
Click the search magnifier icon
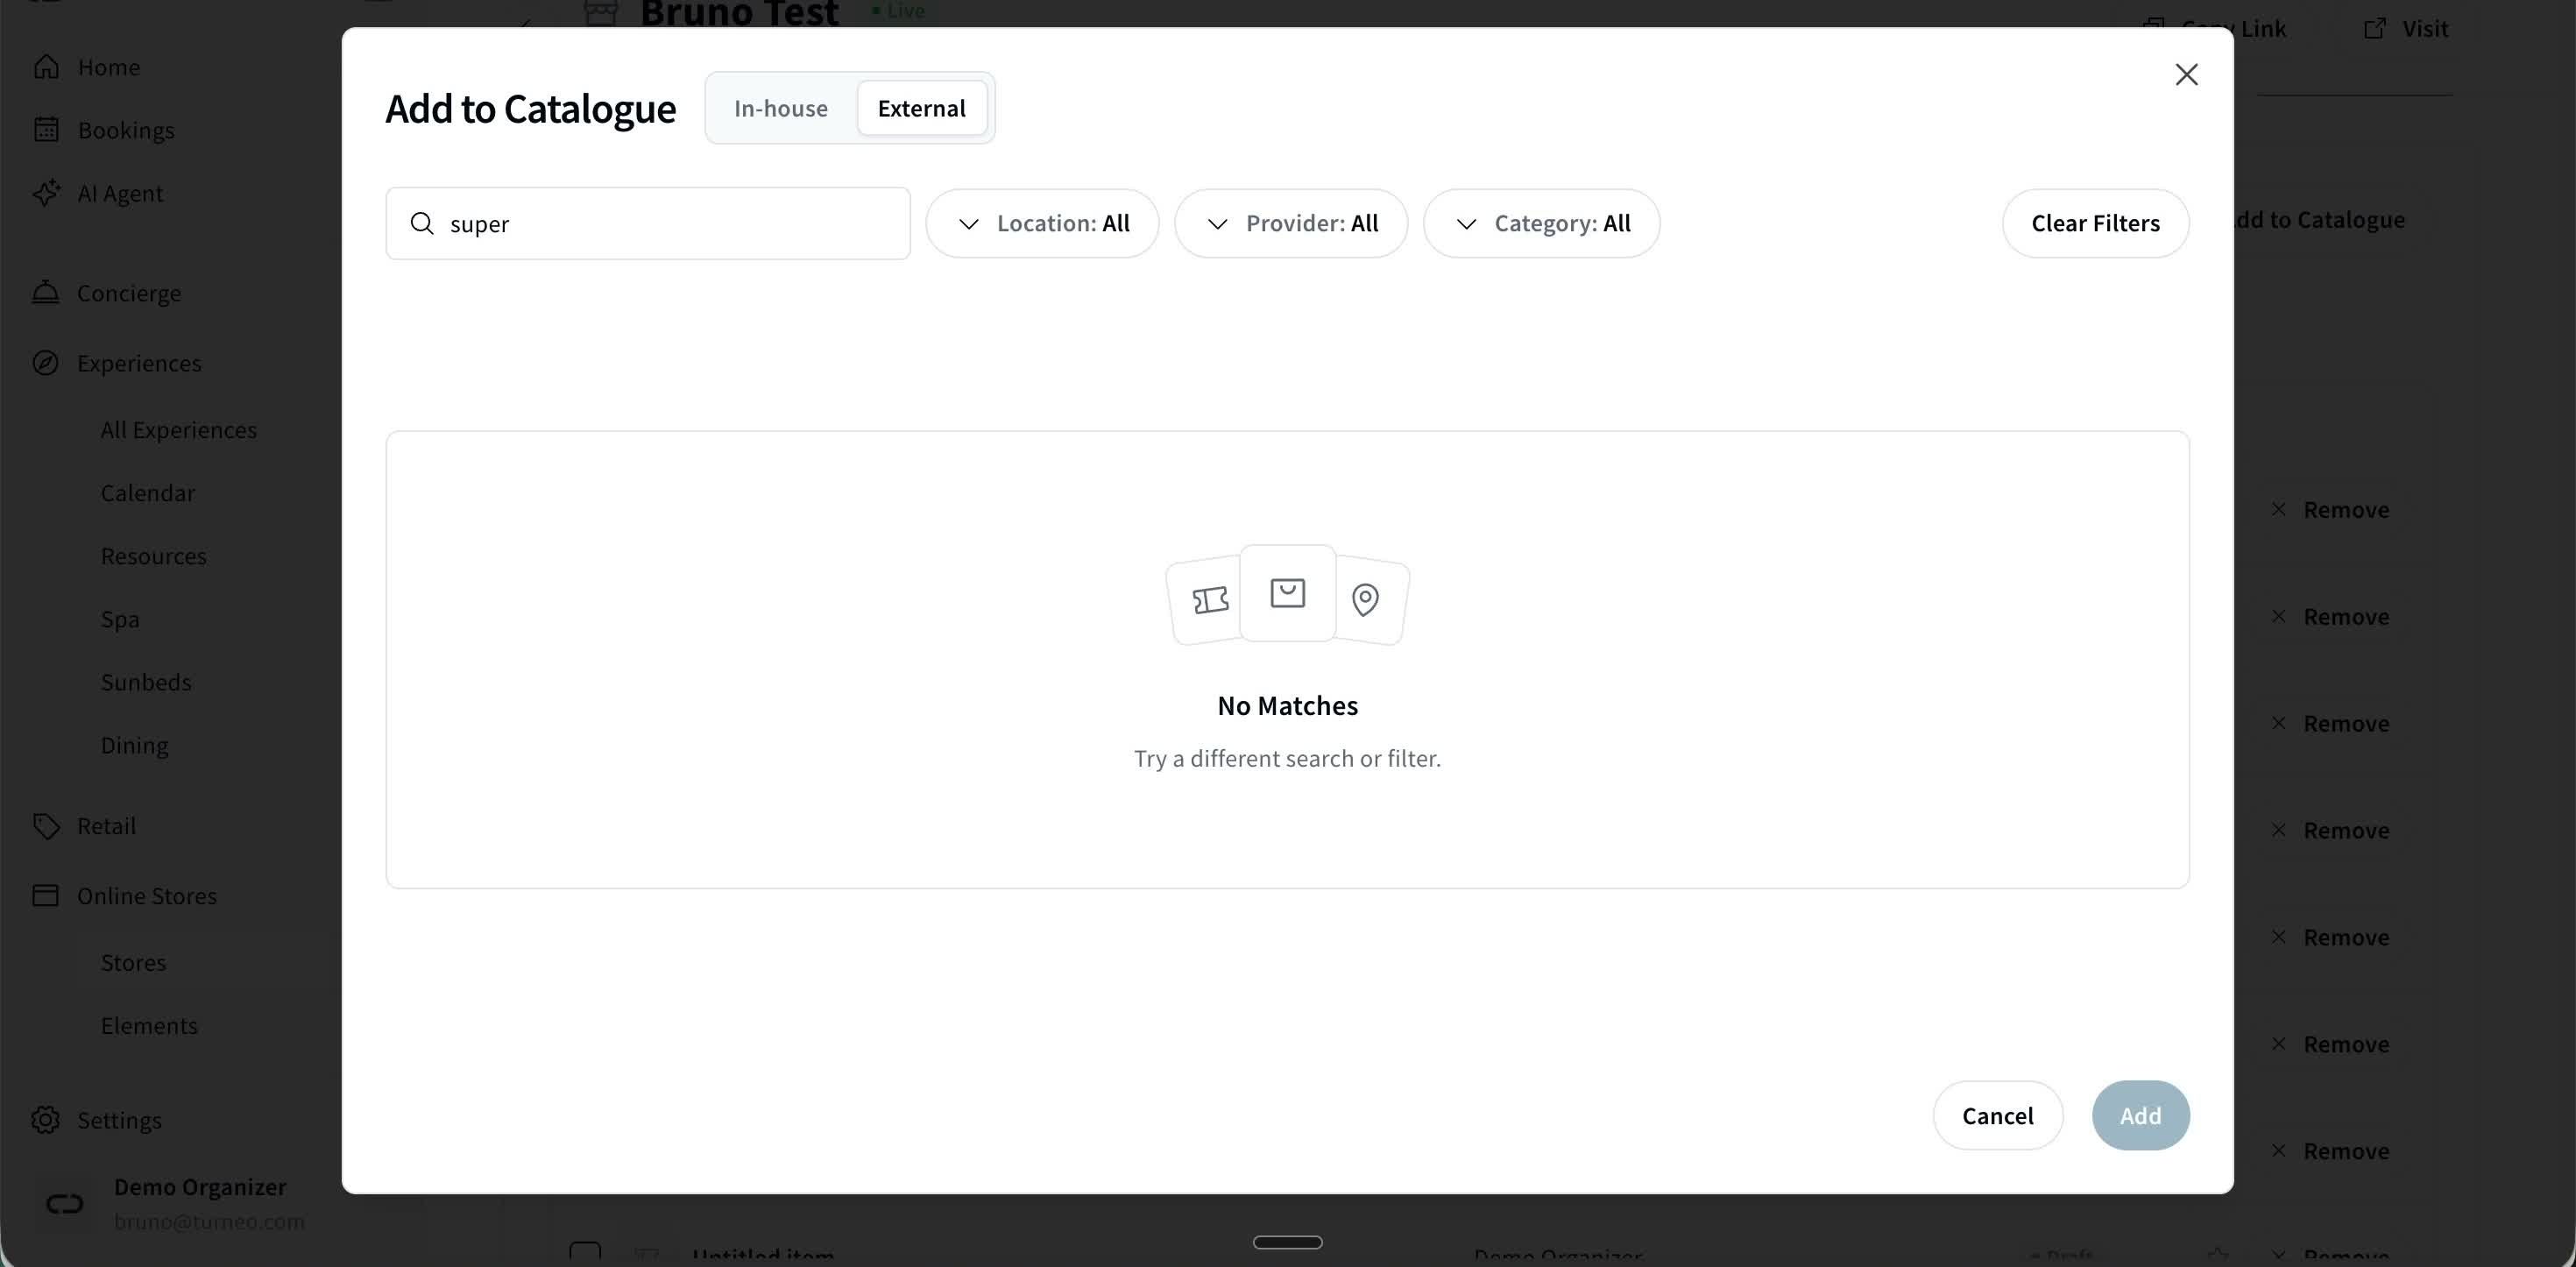pyautogui.click(x=422, y=223)
